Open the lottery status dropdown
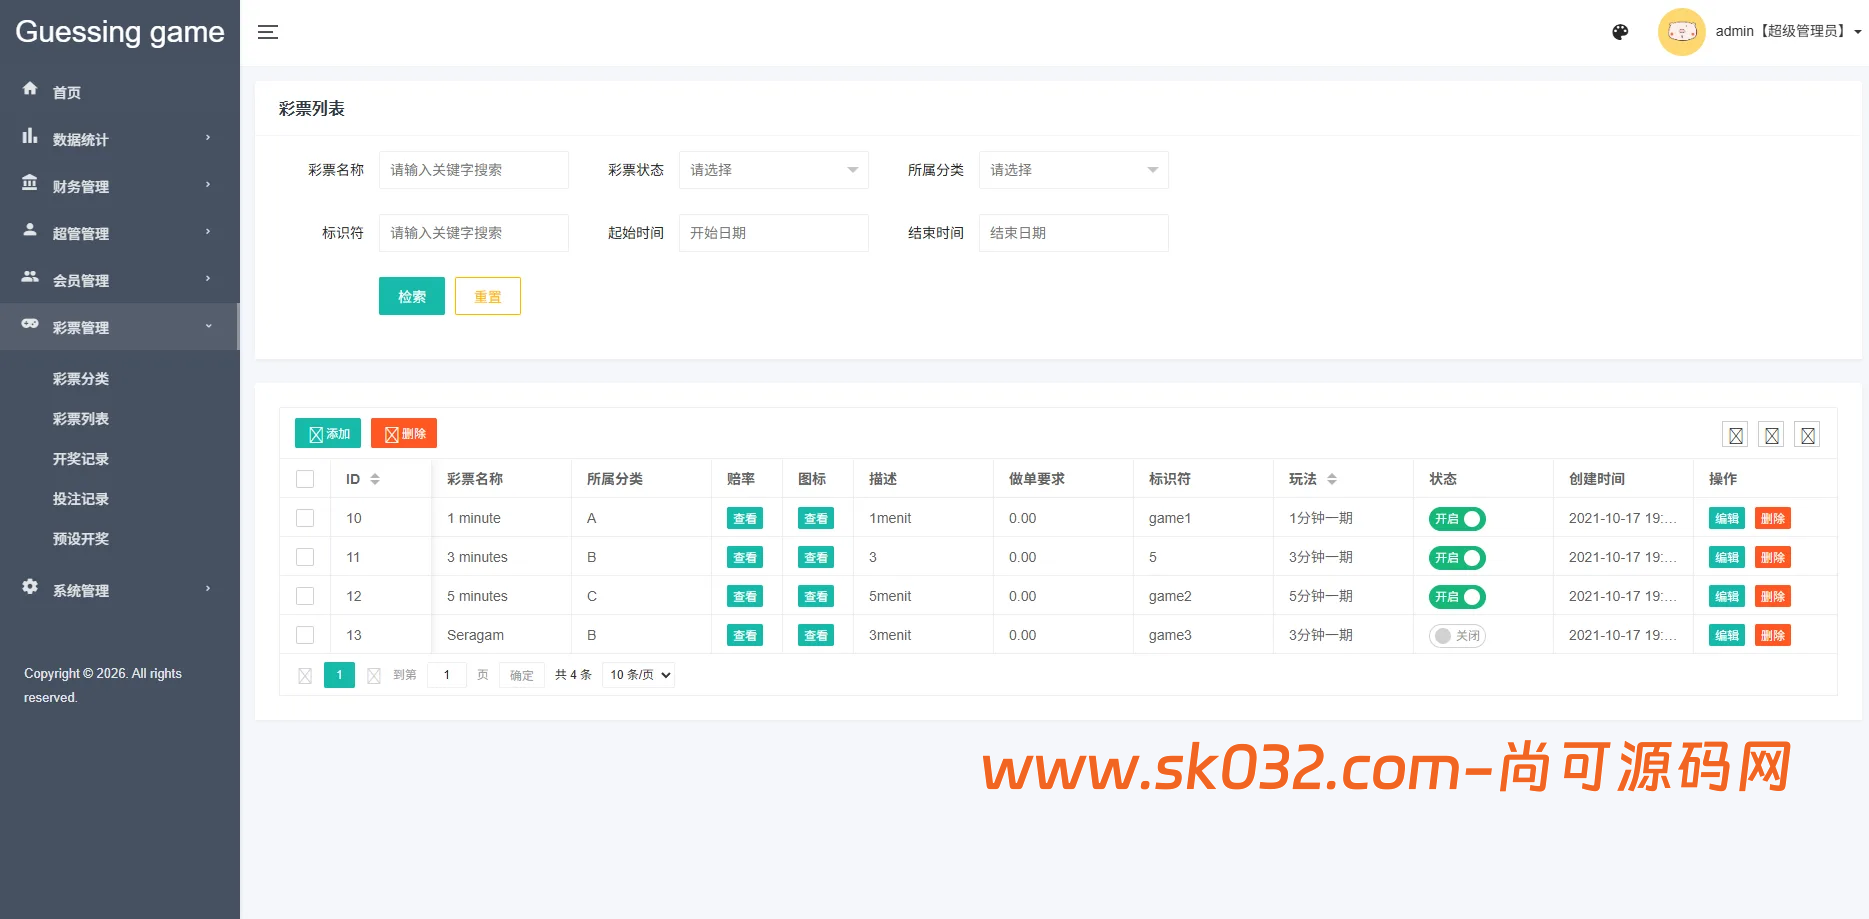This screenshot has width=1869, height=919. tap(773, 170)
